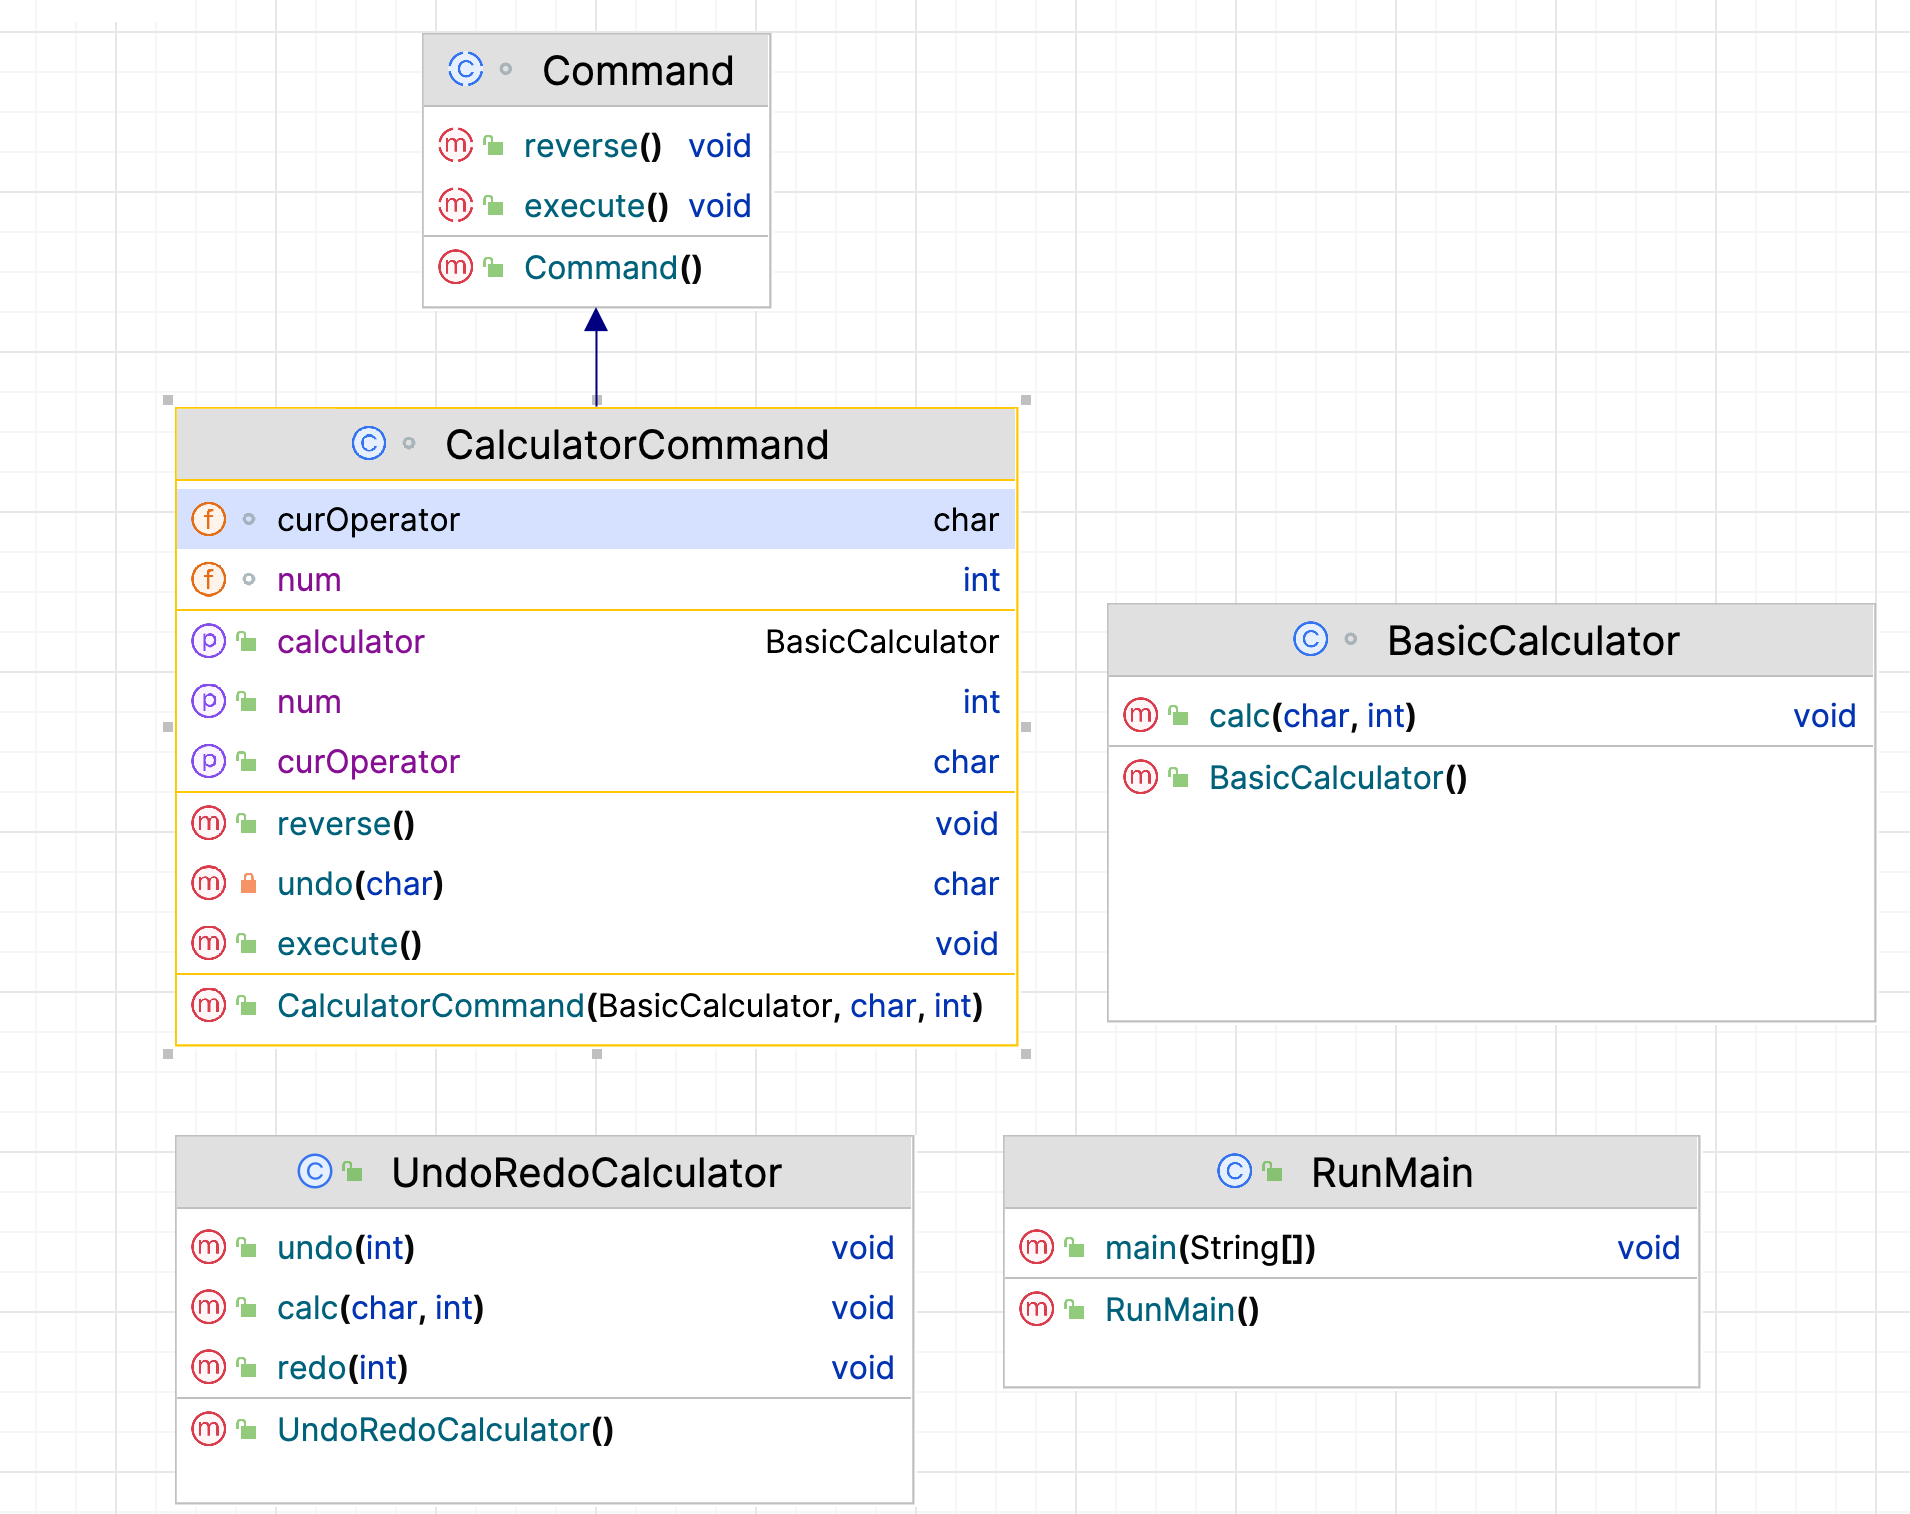Select the main(String[]) method row

[x=1351, y=1247]
